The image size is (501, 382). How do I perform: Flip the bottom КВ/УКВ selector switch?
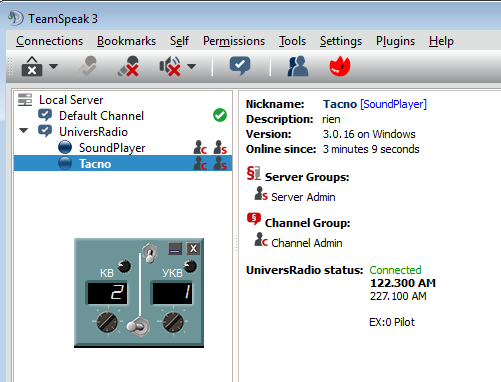click(138, 327)
